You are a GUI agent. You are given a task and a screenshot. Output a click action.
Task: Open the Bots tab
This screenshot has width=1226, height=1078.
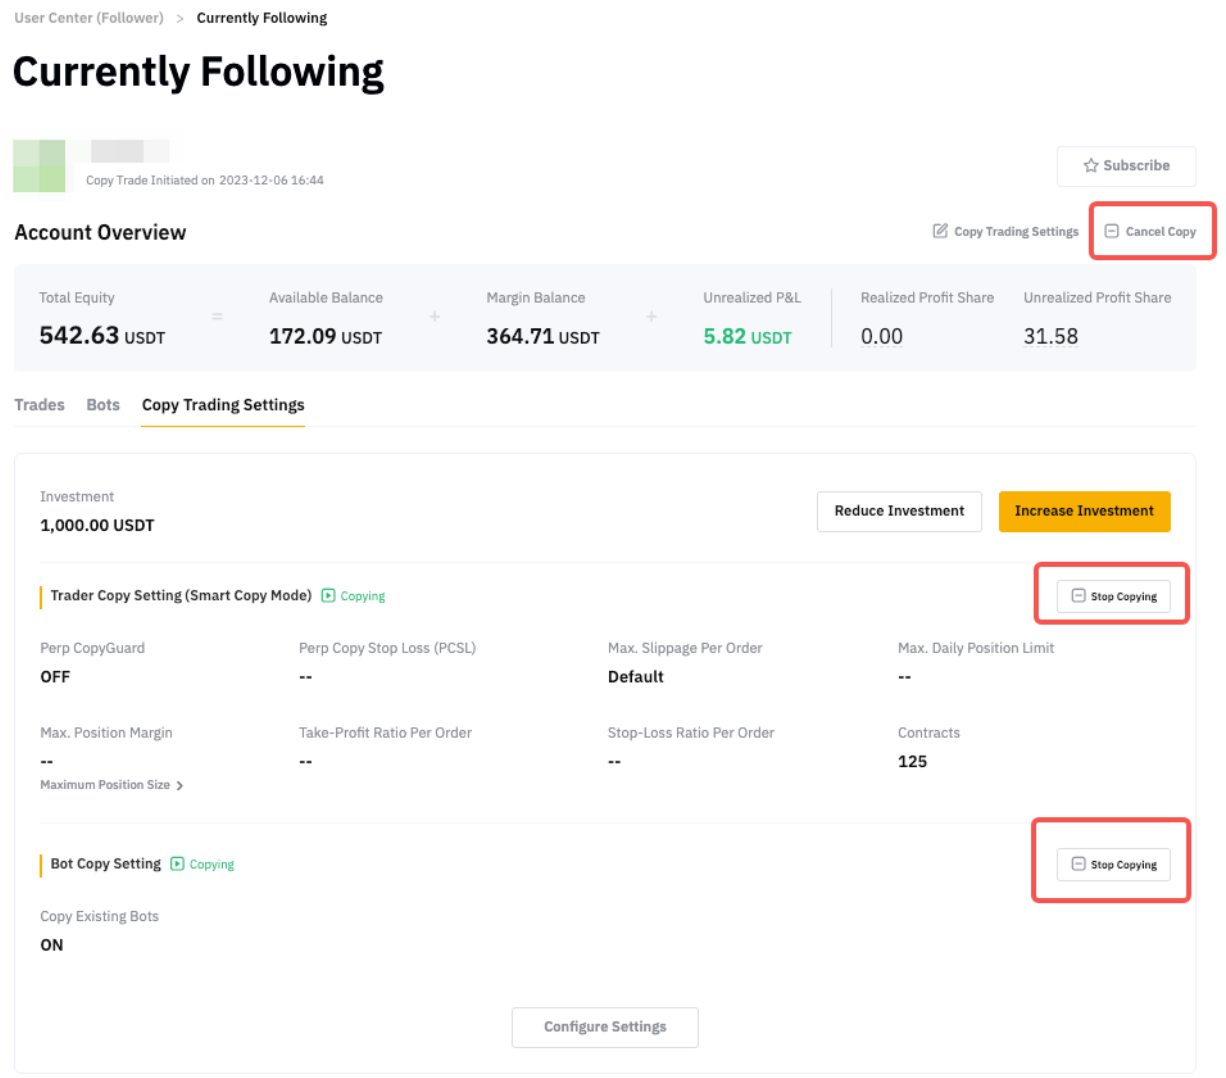(x=103, y=405)
